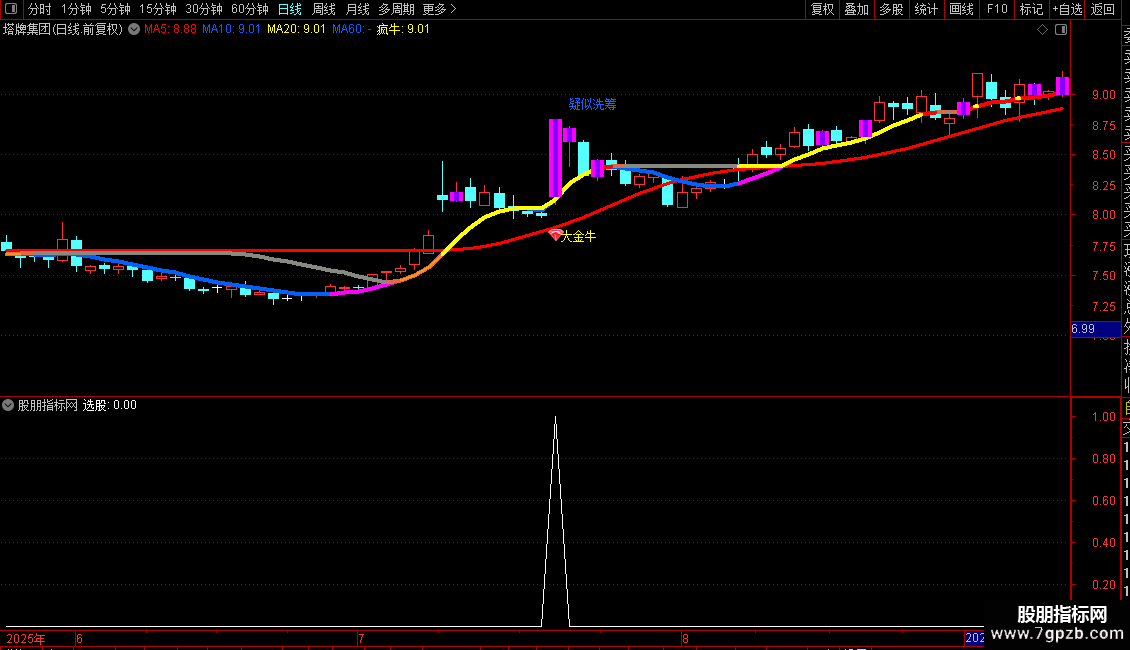The height and width of the screenshot is (650, 1130).
Task: Click the 返回 back button
Action: pyautogui.click(x=1103, y=9)
